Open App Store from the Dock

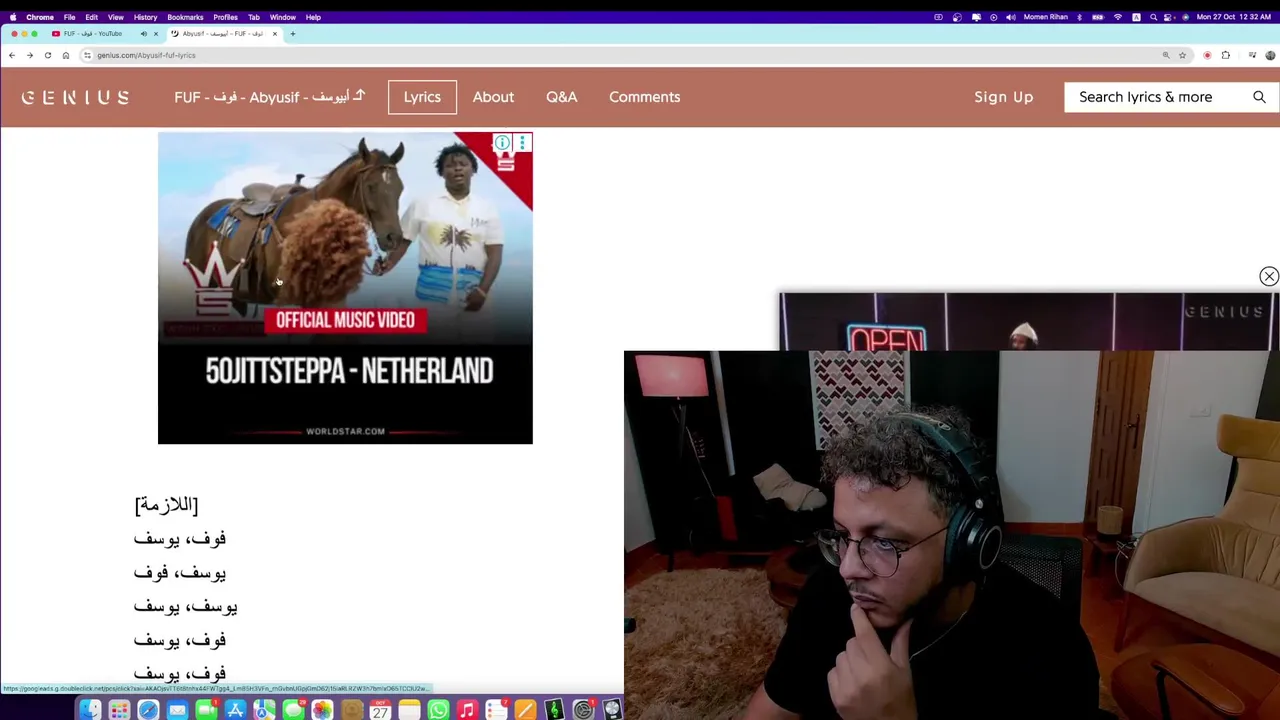point(235,710)
